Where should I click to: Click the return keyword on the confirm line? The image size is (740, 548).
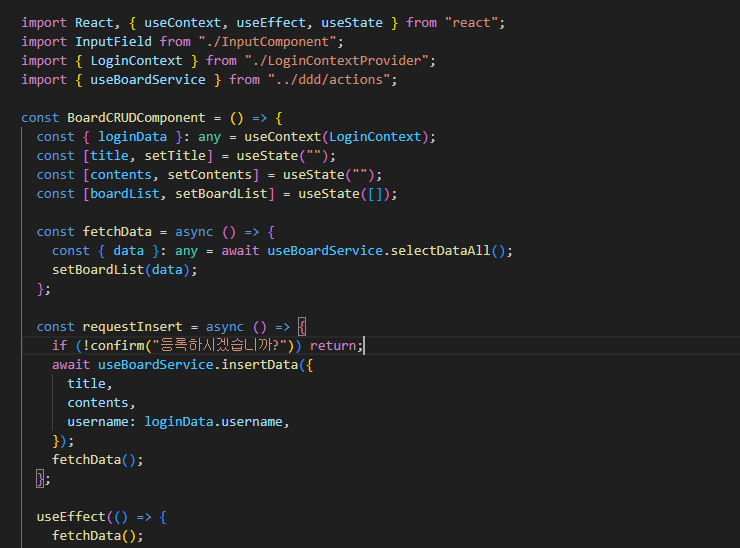333,346
